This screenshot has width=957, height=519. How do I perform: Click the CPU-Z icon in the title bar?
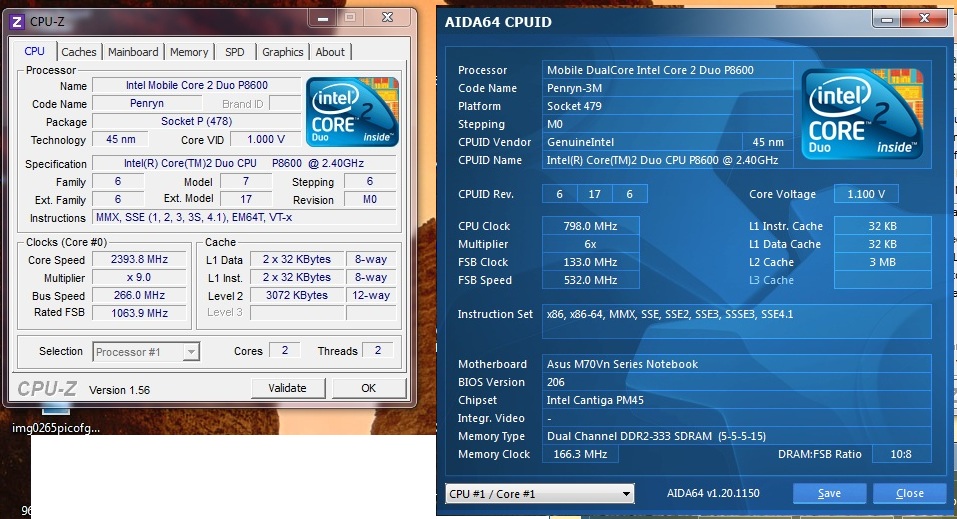pos(16,20)
